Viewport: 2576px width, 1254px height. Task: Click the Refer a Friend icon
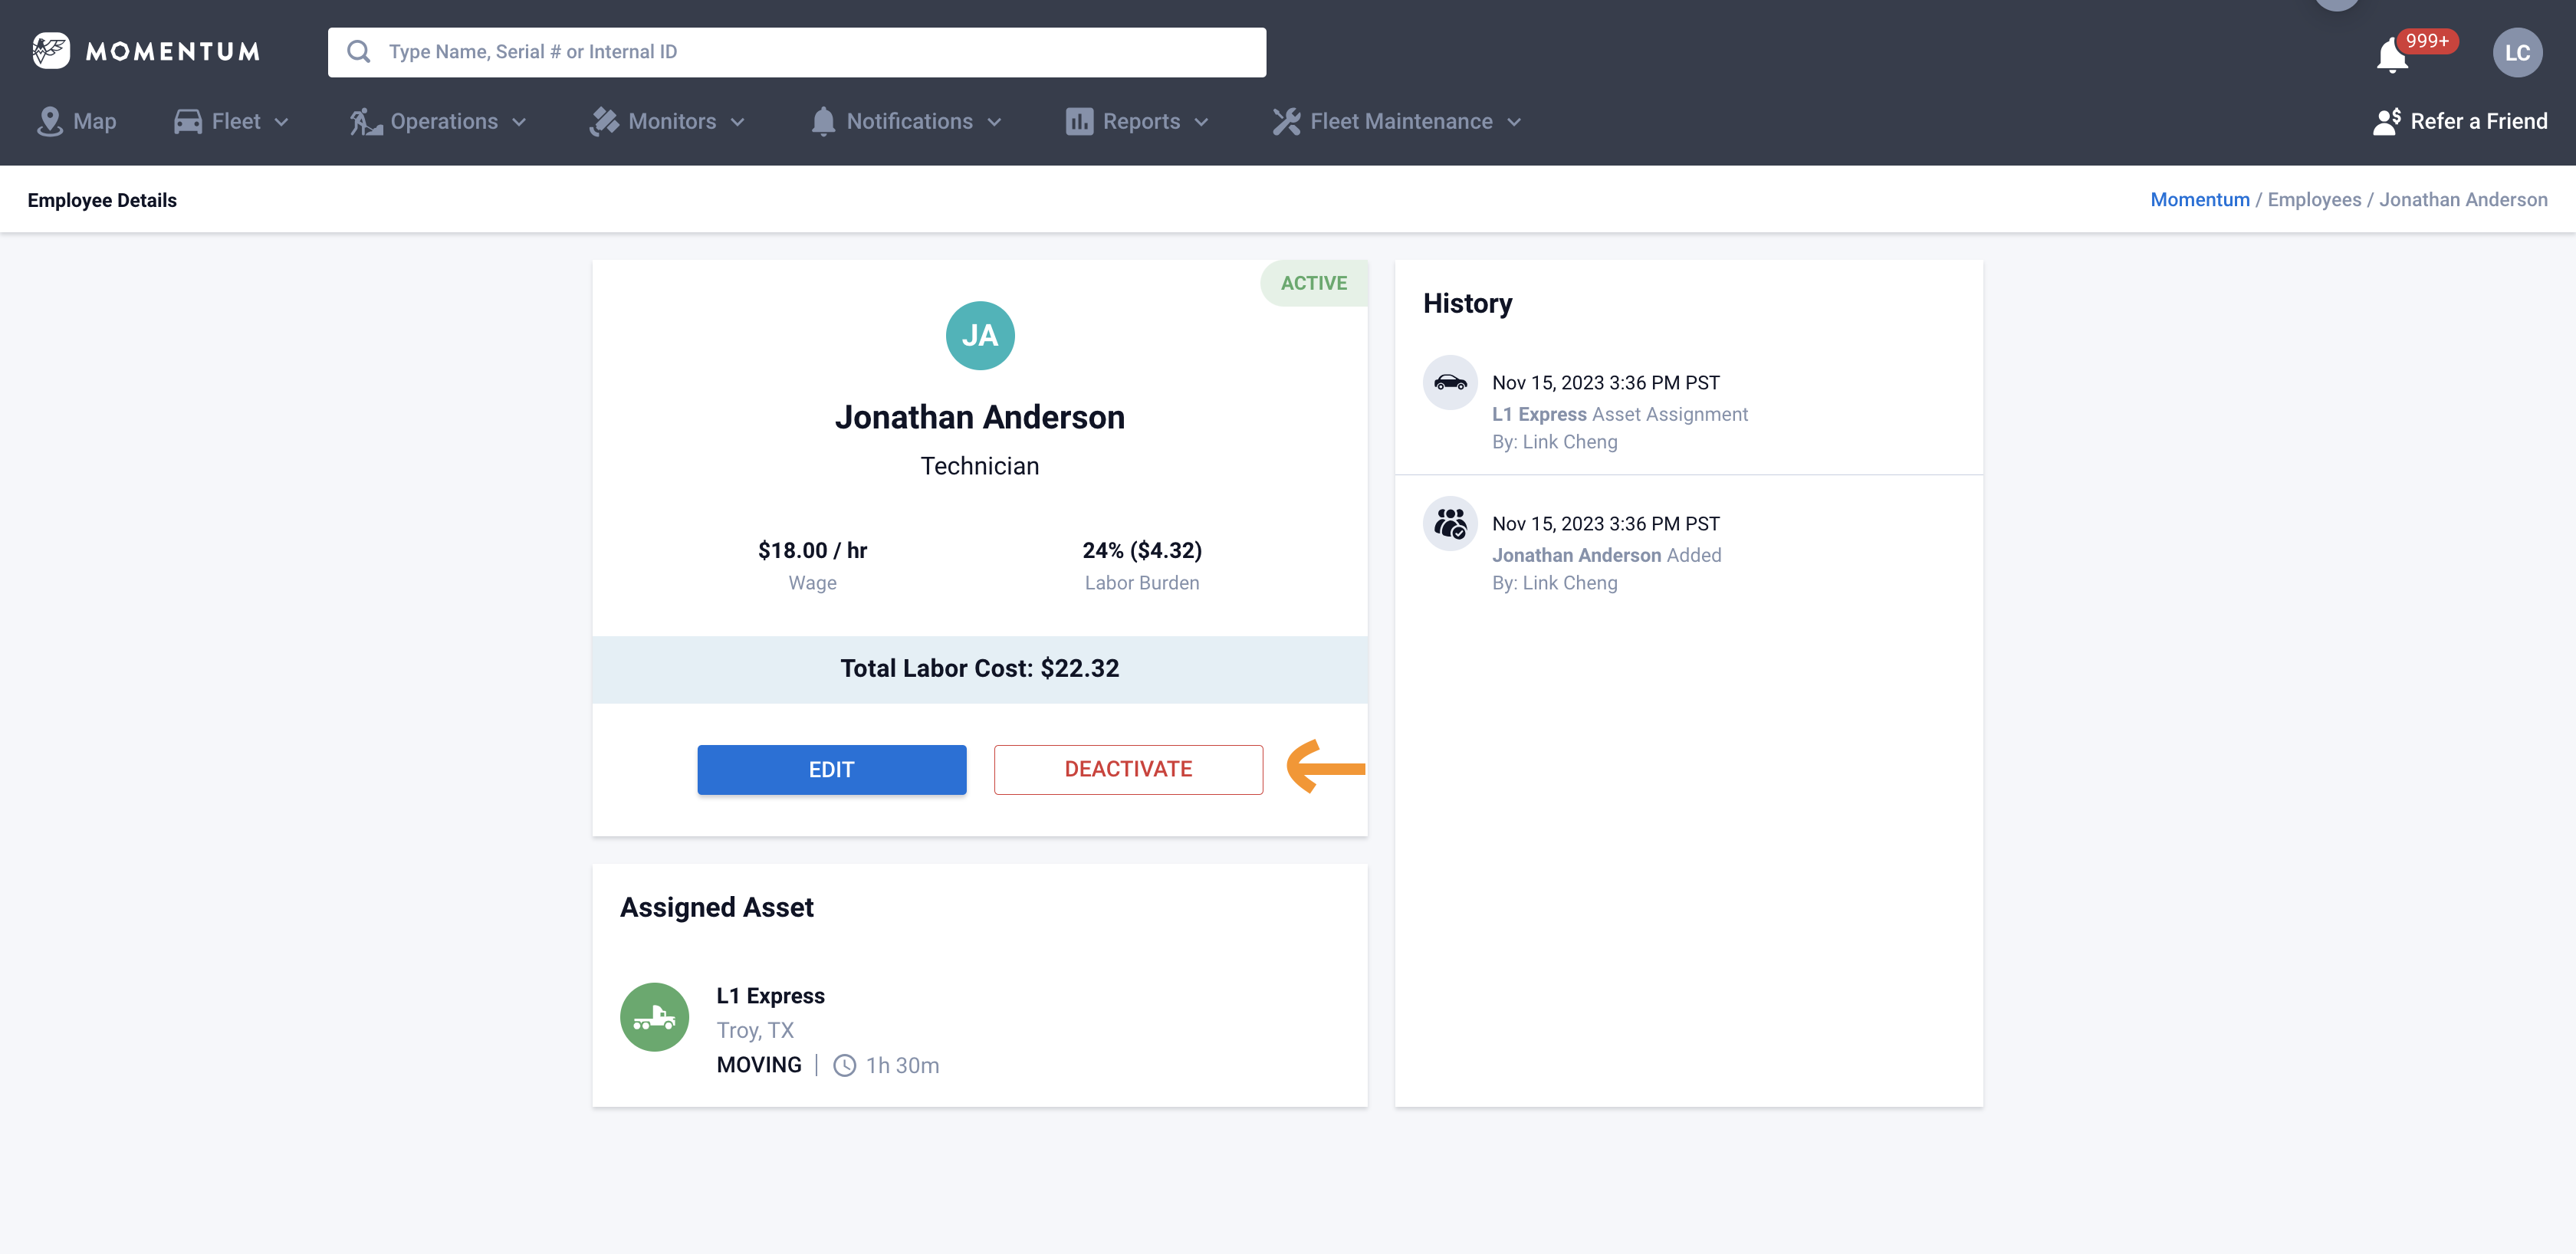(x=2386, y=121)
